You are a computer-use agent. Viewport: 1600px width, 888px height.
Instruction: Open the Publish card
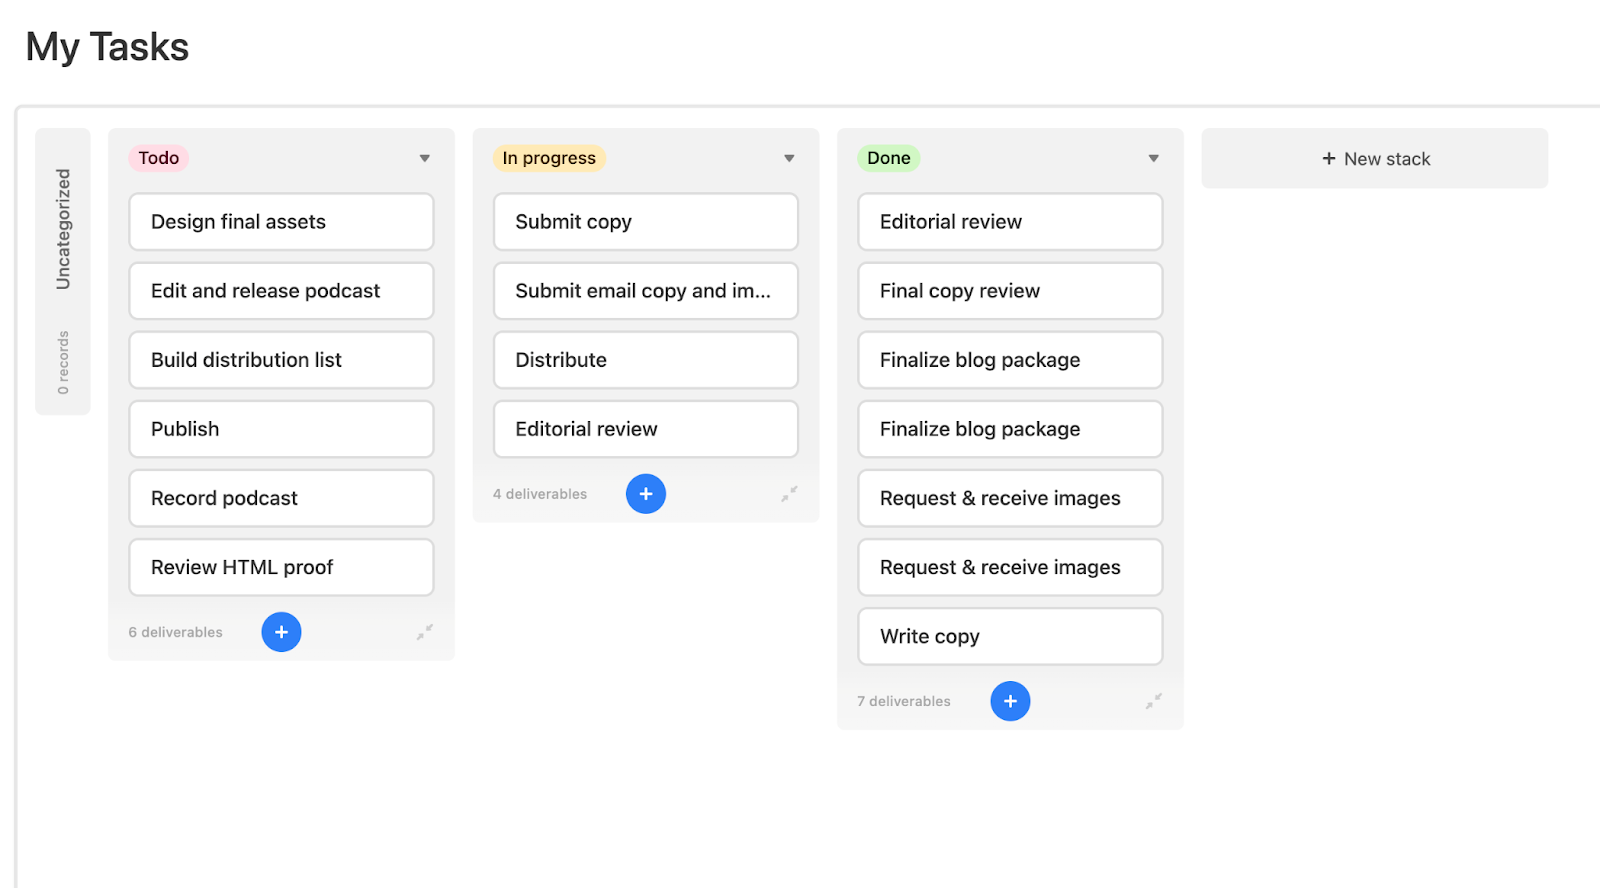(281, 429)
